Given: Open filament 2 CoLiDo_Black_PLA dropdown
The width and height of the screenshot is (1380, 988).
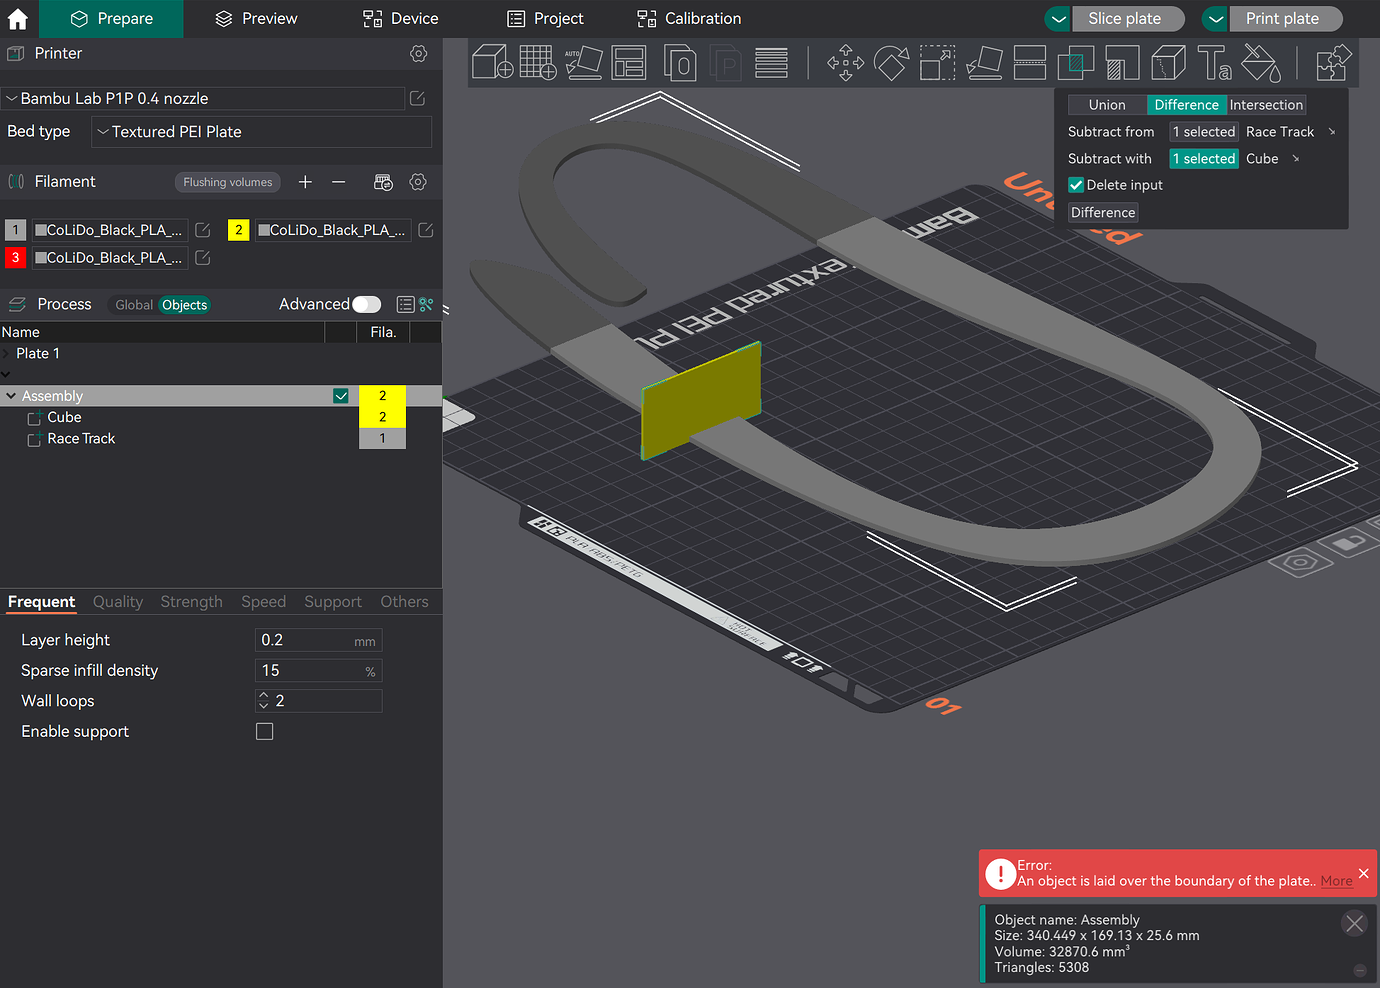Looking at the screenshot, I should (332, 230).
